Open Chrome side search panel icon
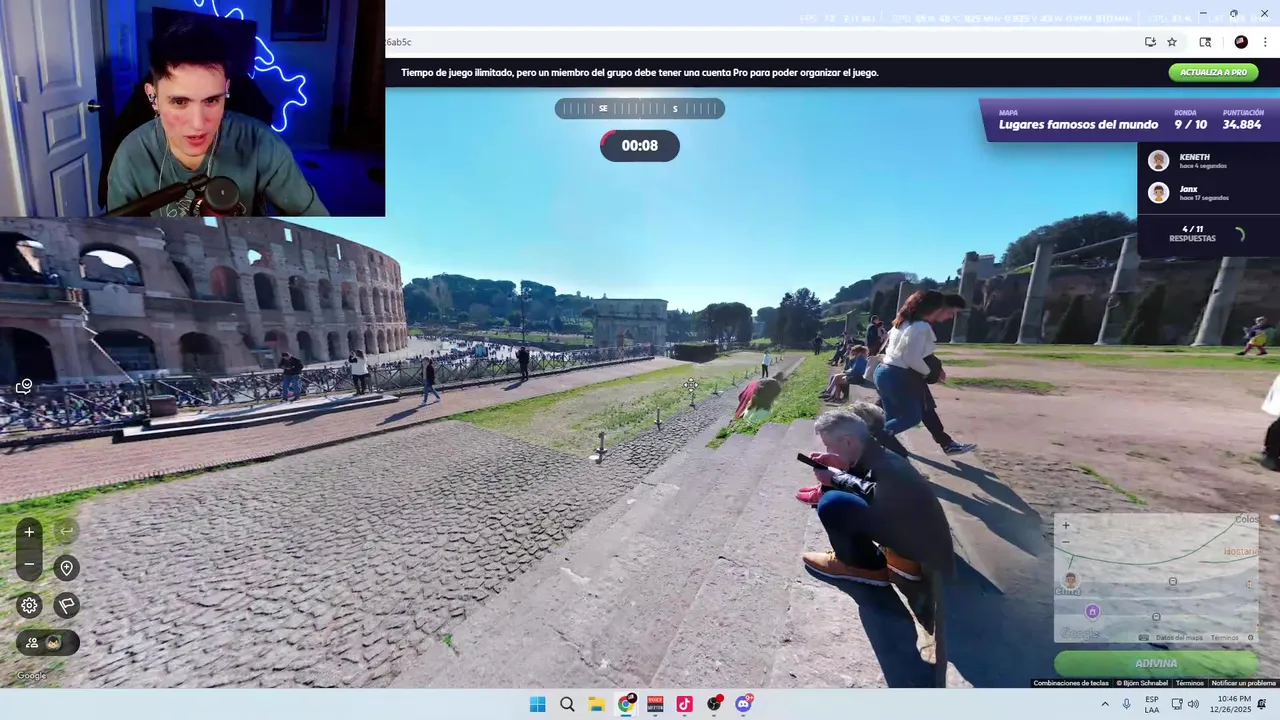The image size is (1280, 720). click(x=1205, y=42)
